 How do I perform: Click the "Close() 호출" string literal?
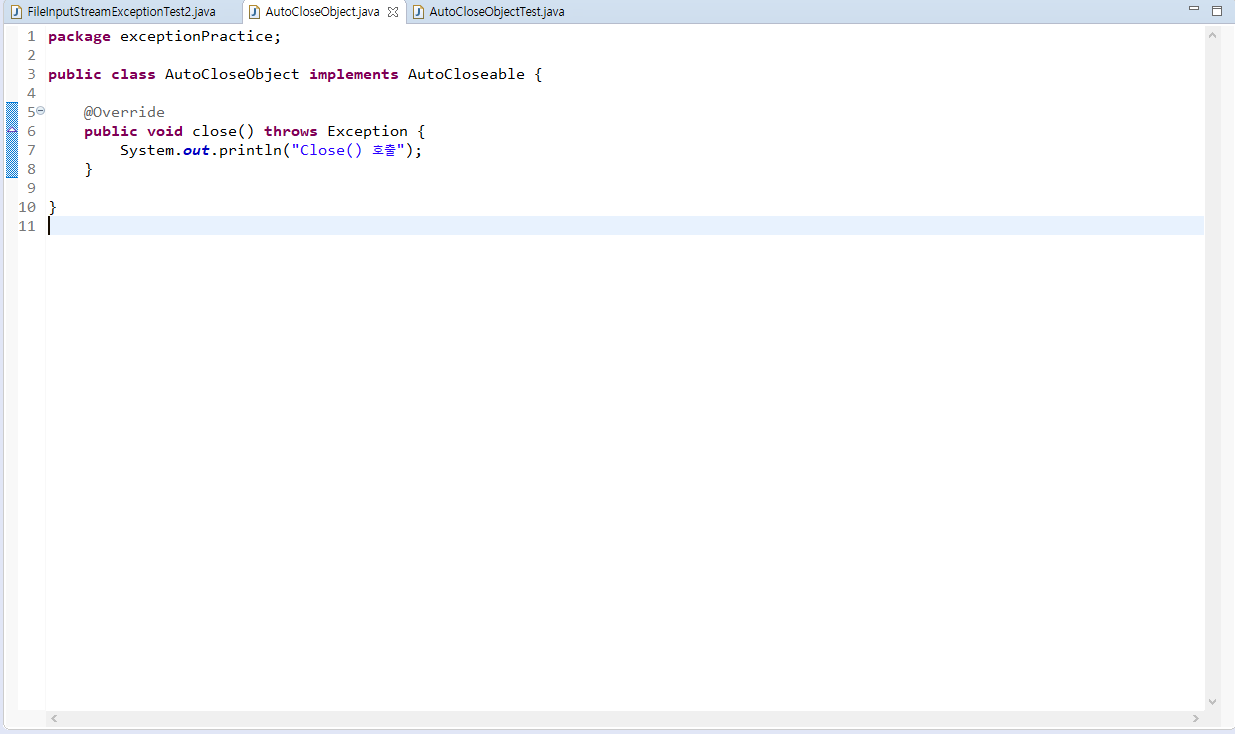349,150
